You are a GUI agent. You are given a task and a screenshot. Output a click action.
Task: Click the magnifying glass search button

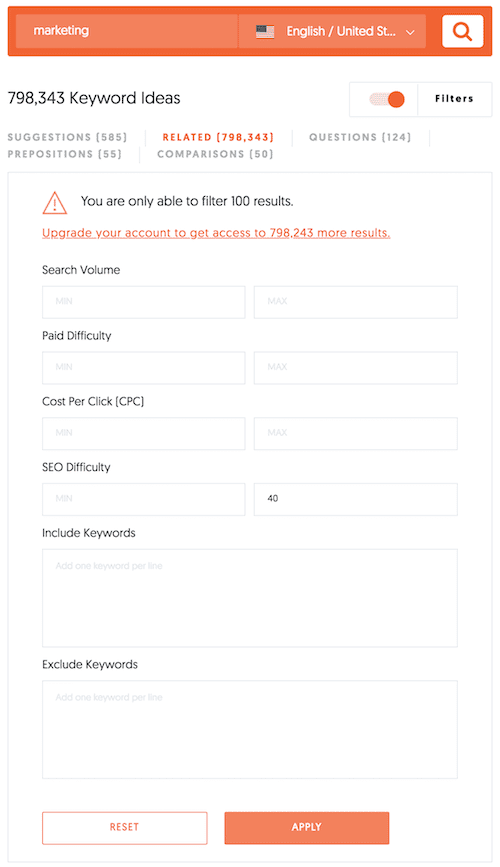[462, 31]
